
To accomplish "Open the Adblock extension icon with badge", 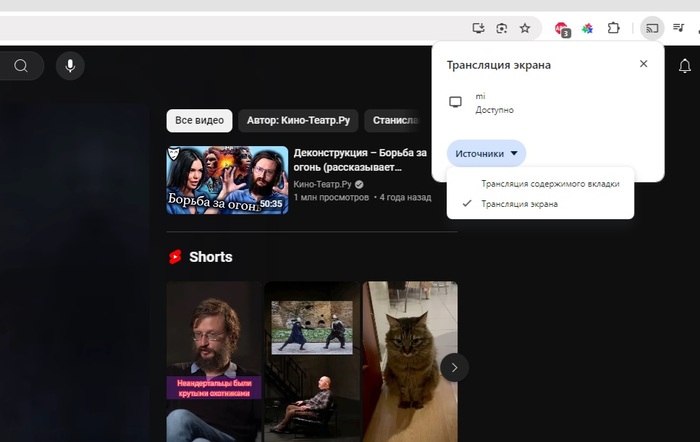I will [x=562, y=28].
